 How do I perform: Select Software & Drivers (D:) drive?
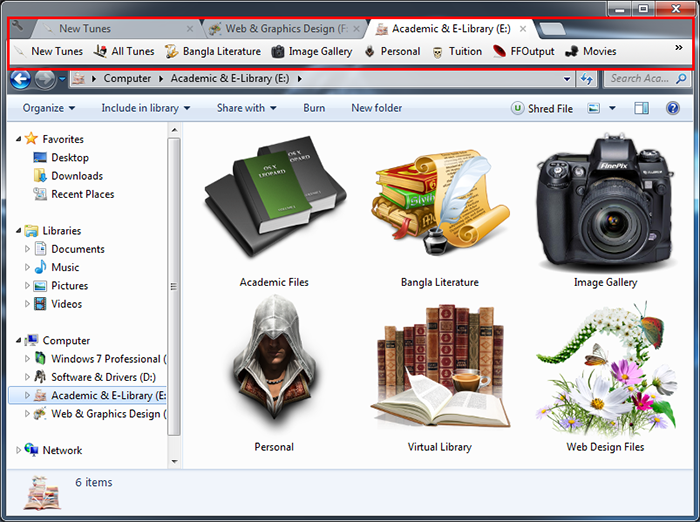tap(95, 377)
